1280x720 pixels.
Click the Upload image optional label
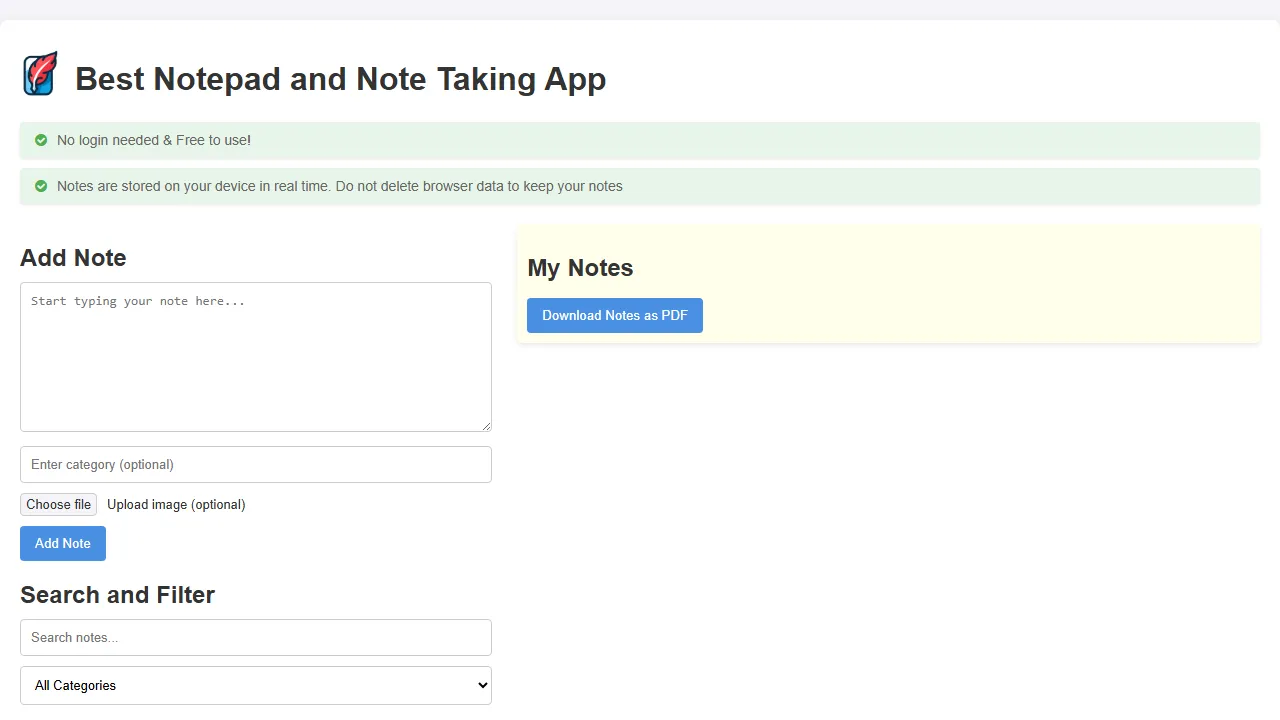point(176,504)
